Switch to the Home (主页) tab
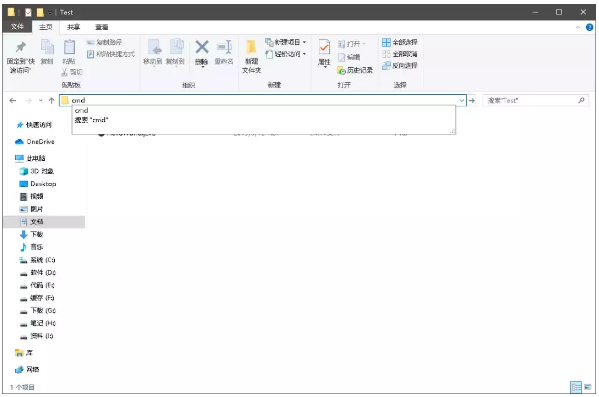 pyautogui.click(x=45, y=27)
